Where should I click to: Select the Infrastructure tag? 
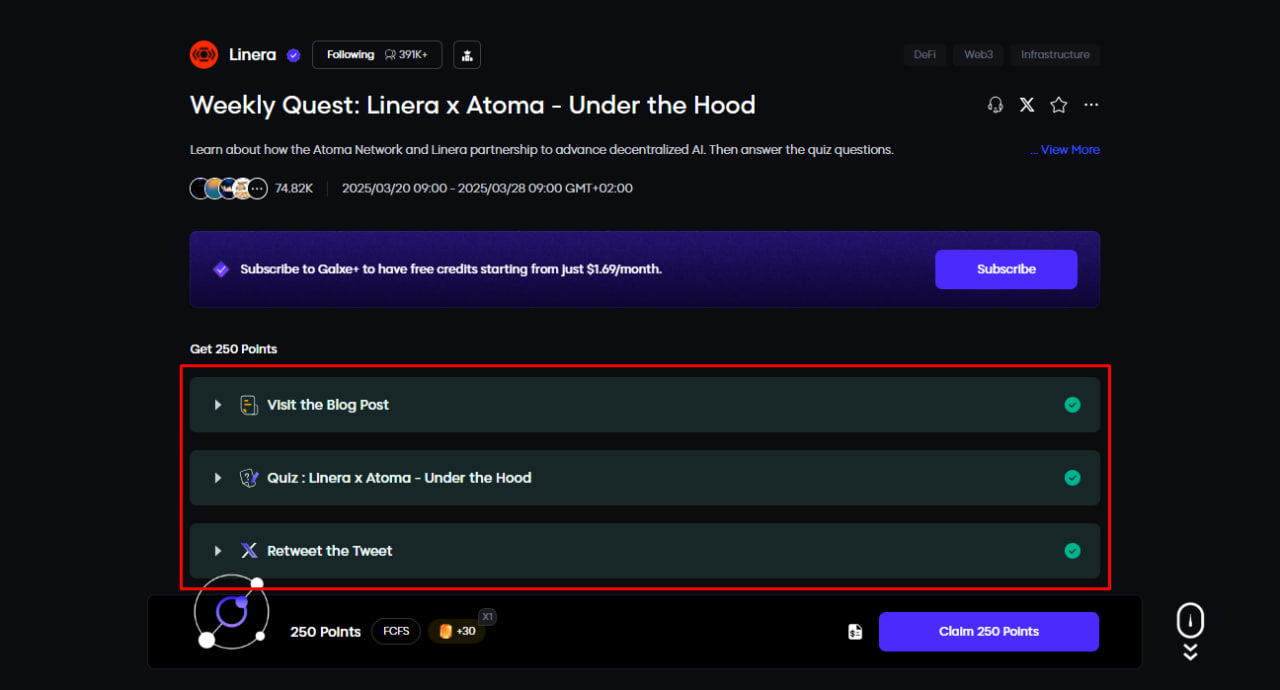pyautogui.click(x=1055, y=55)
